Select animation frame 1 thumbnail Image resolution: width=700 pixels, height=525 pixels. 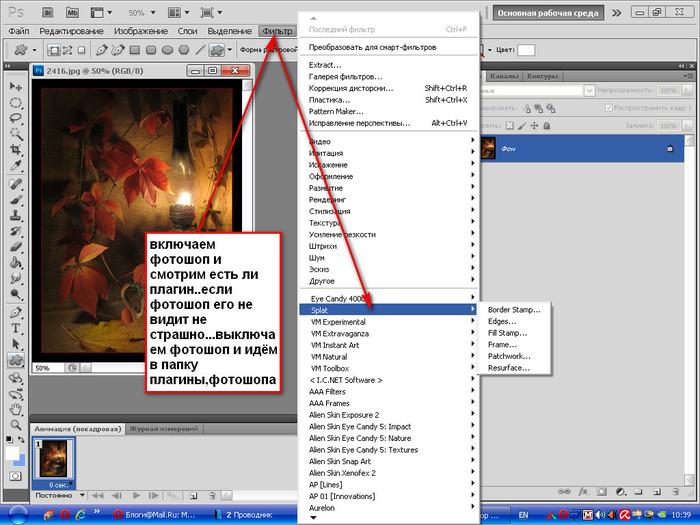[x=54, y=459]
